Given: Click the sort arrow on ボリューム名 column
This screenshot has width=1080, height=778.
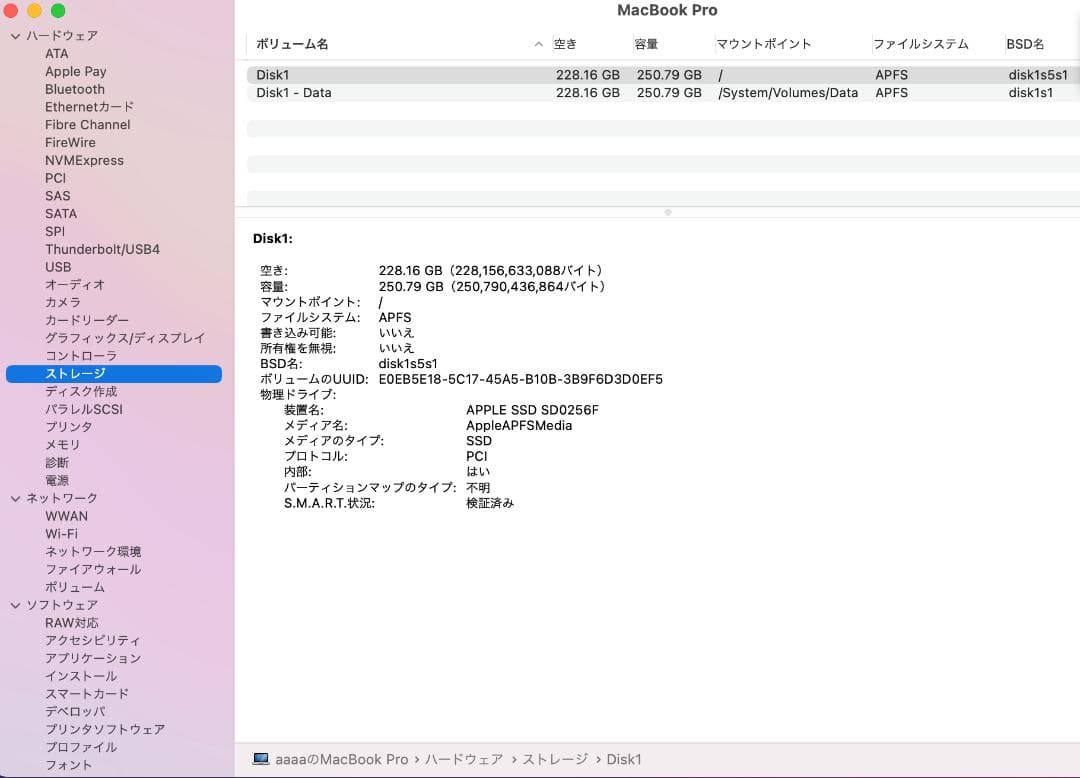Looking at the screenshot, I should 538,44.
